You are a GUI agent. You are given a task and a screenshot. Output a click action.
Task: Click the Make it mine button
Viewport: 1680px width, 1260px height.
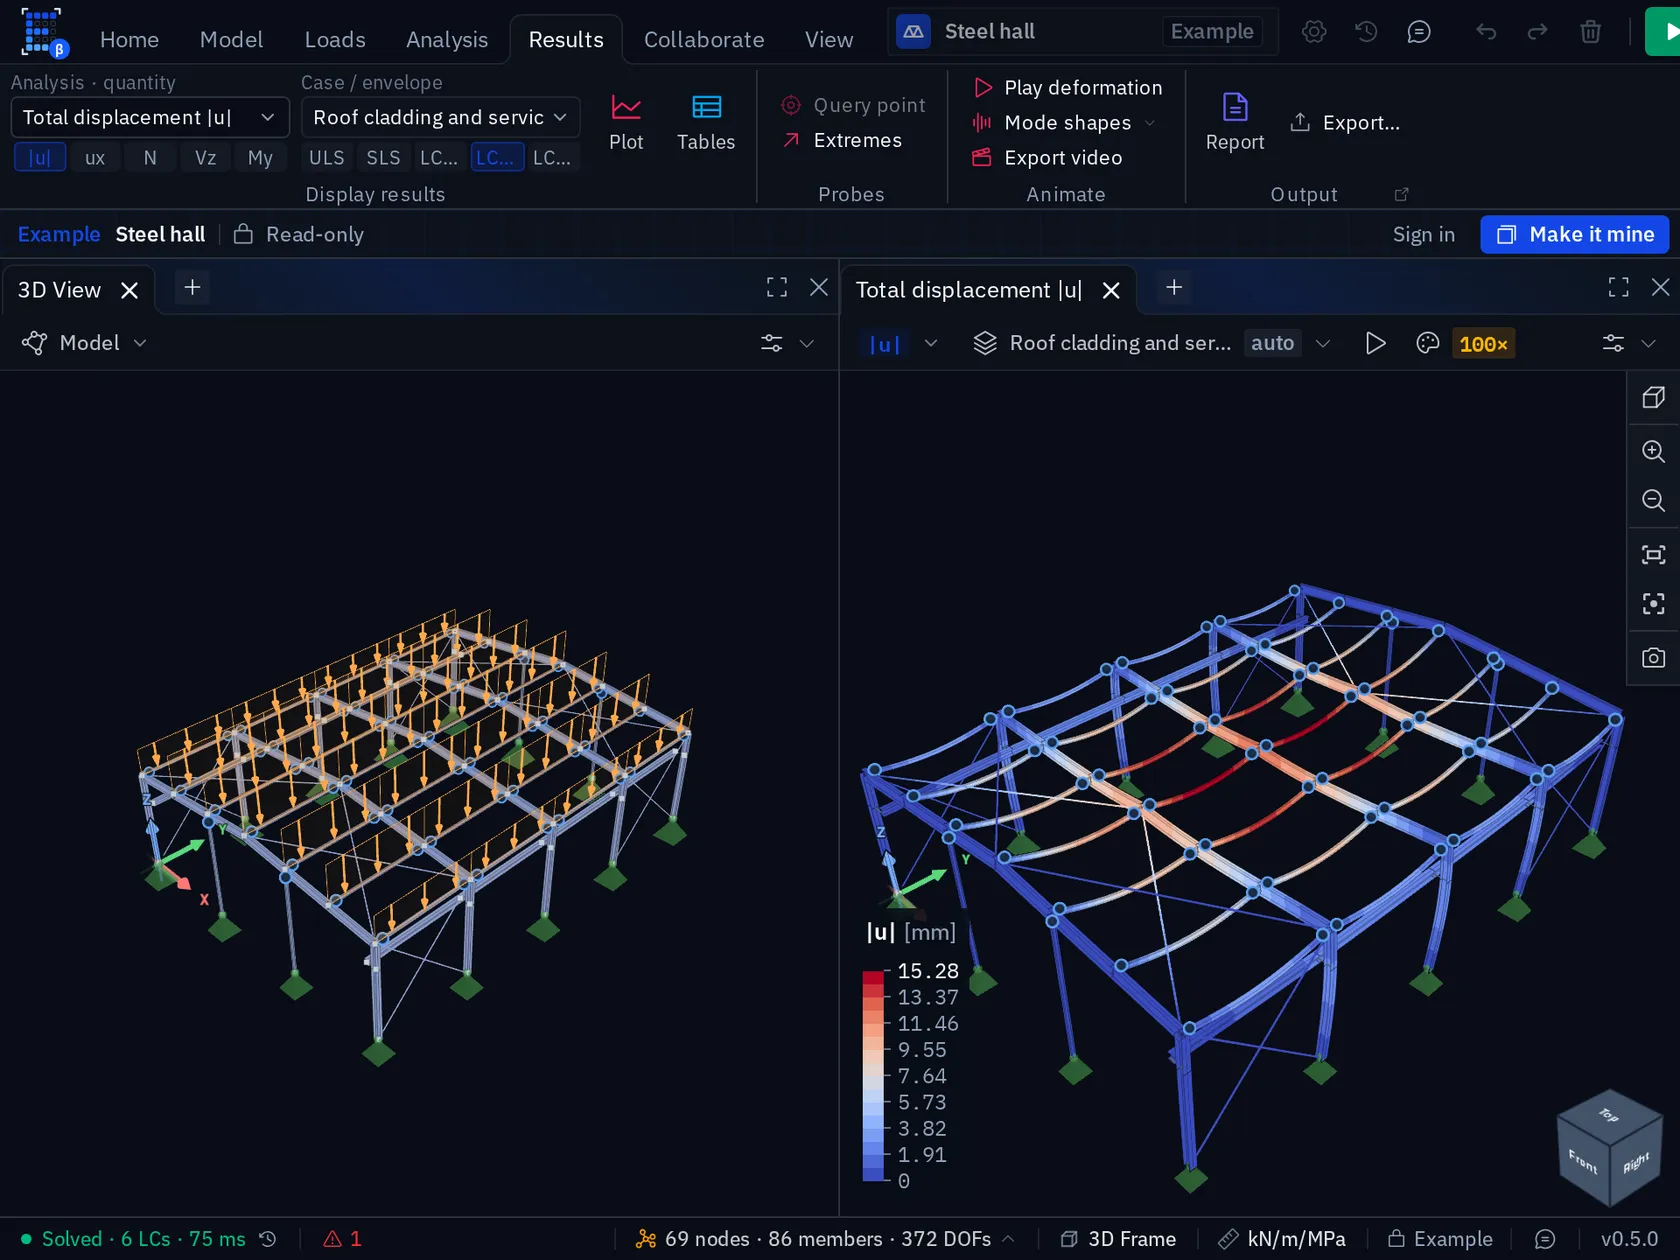pos(1575,234)
